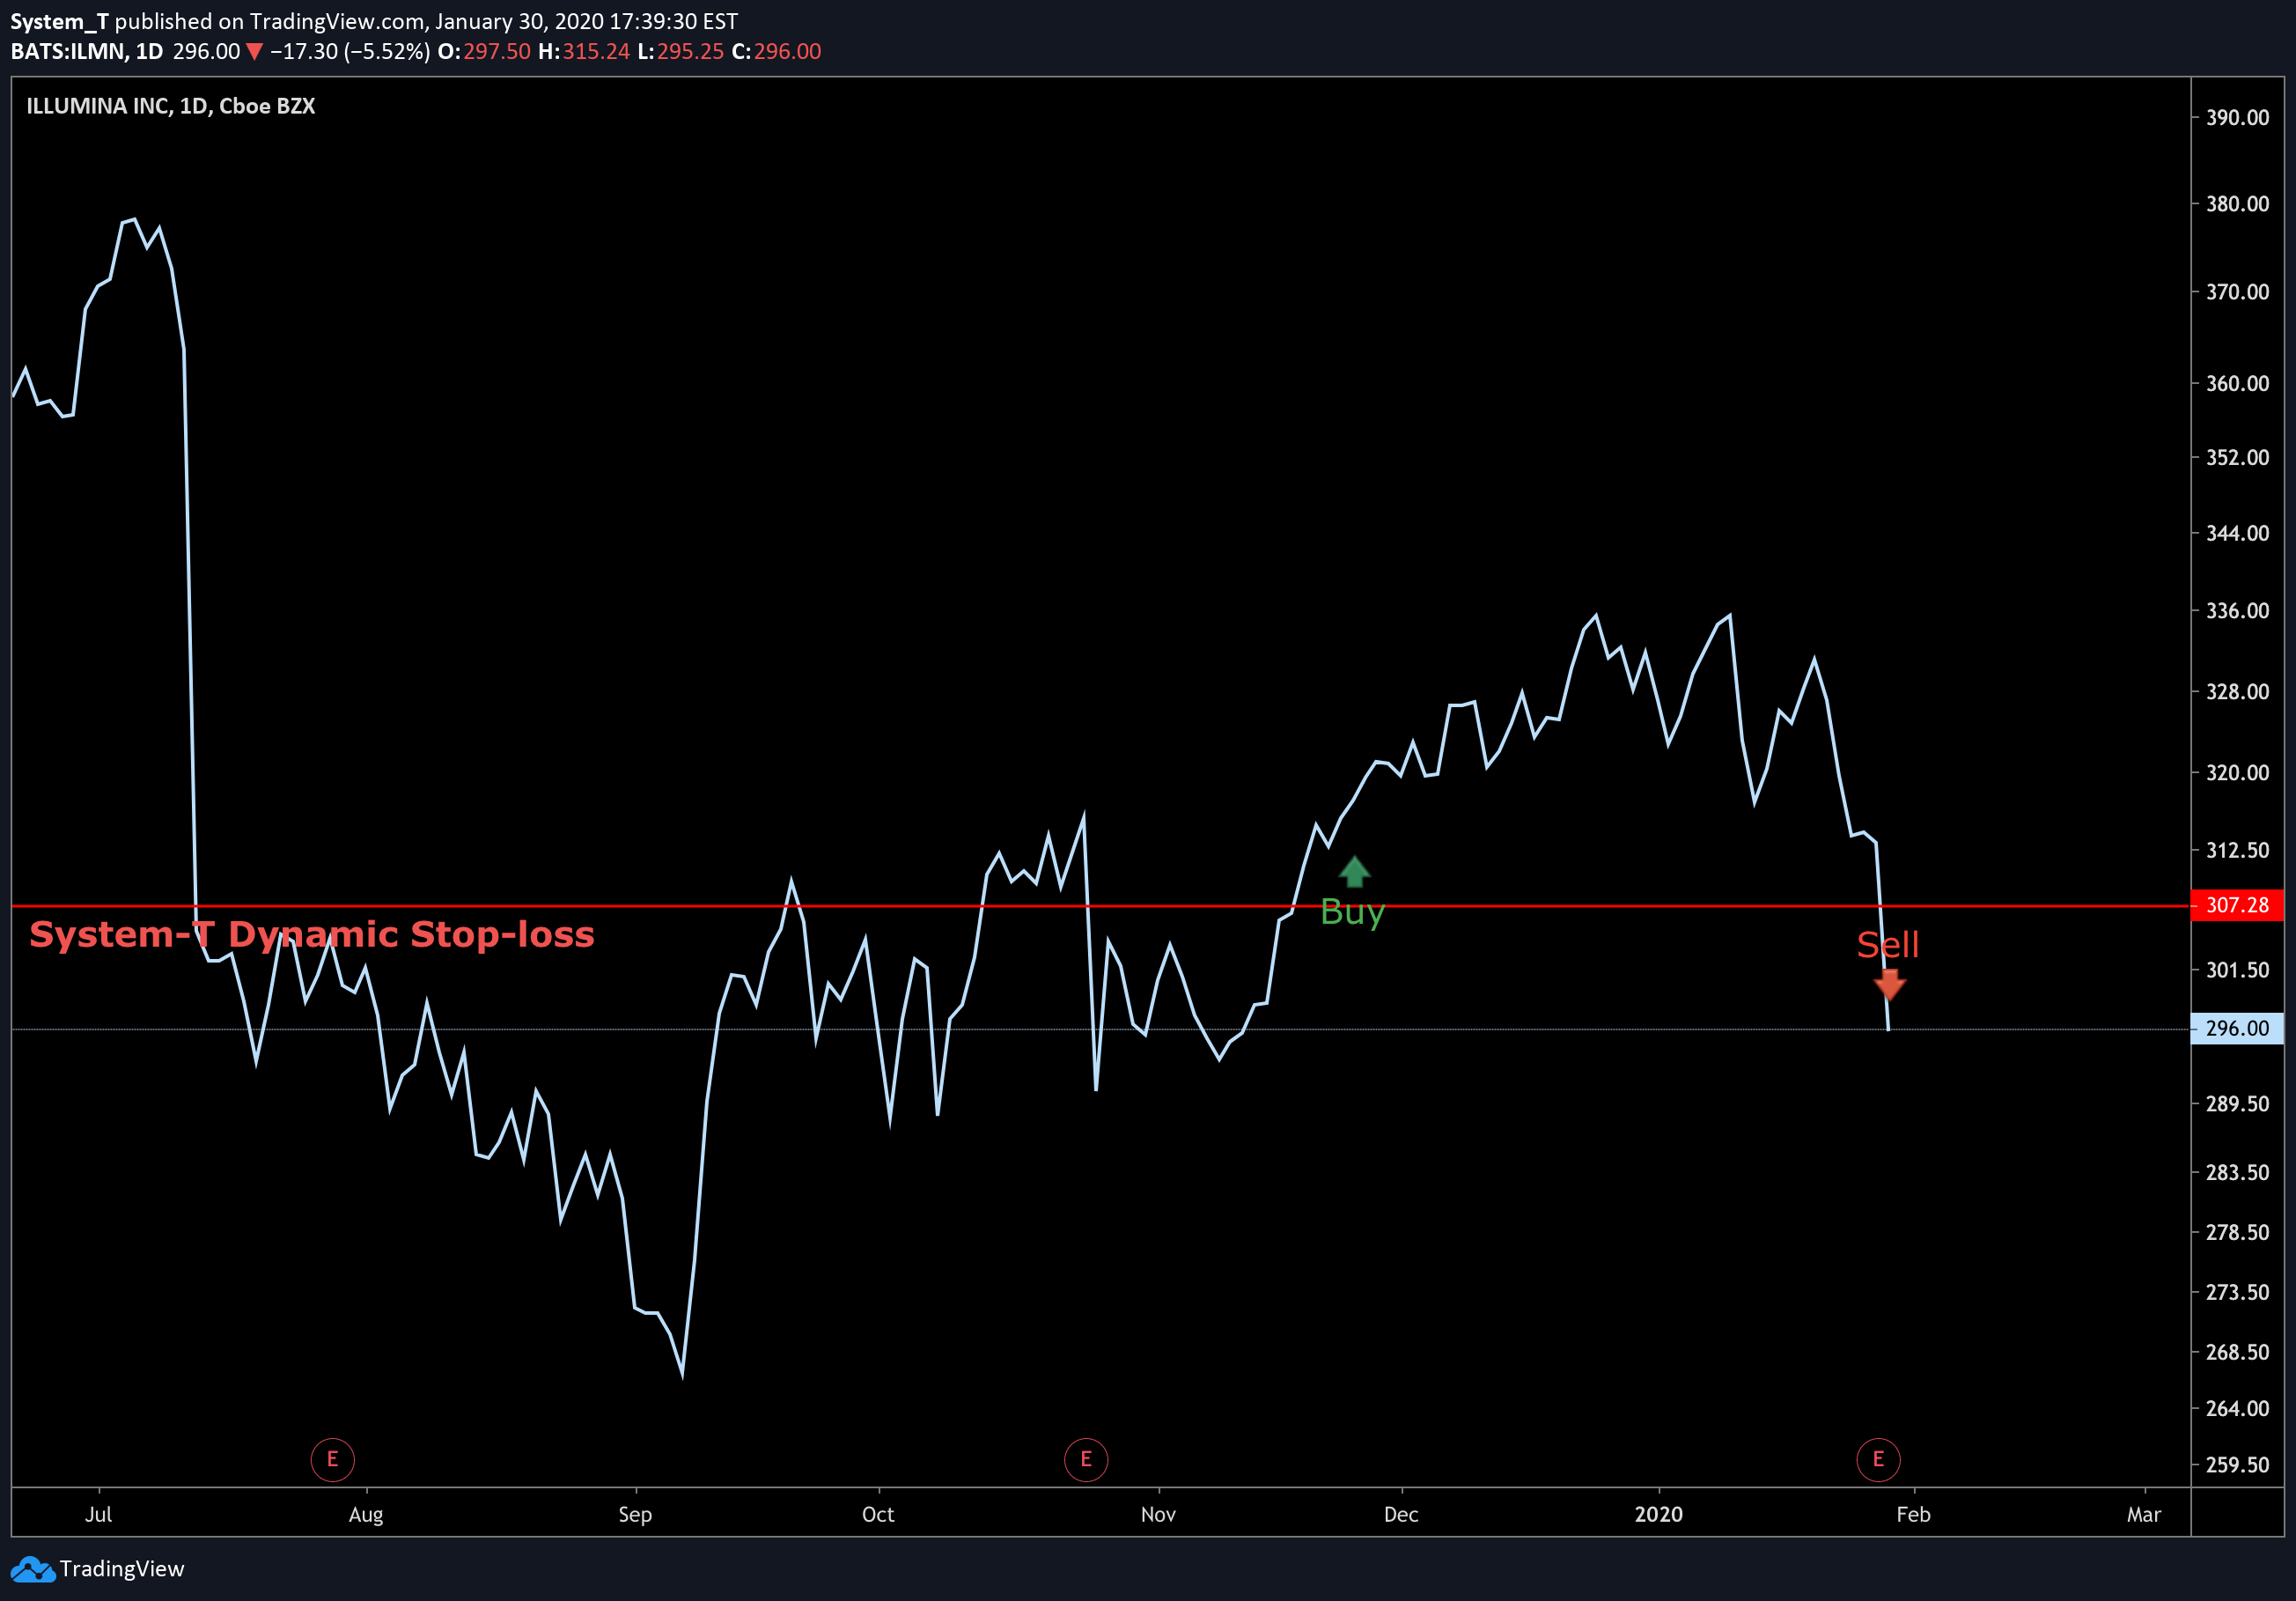Screen dimensions: 2296x1601
Task: Click the 344.00 price axis label
Action: click(x=2237, y=533)
